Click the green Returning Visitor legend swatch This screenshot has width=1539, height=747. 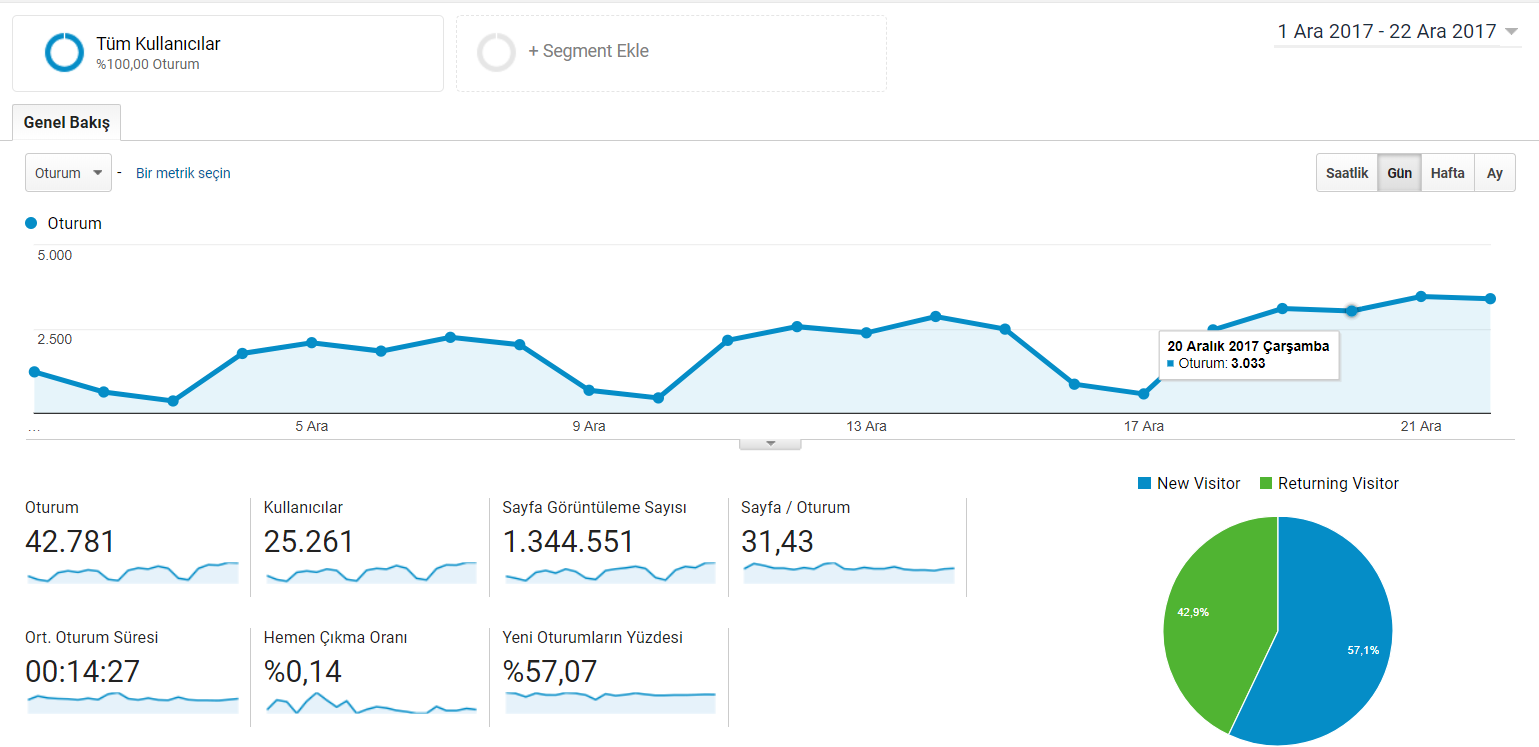coord(1265,484)
